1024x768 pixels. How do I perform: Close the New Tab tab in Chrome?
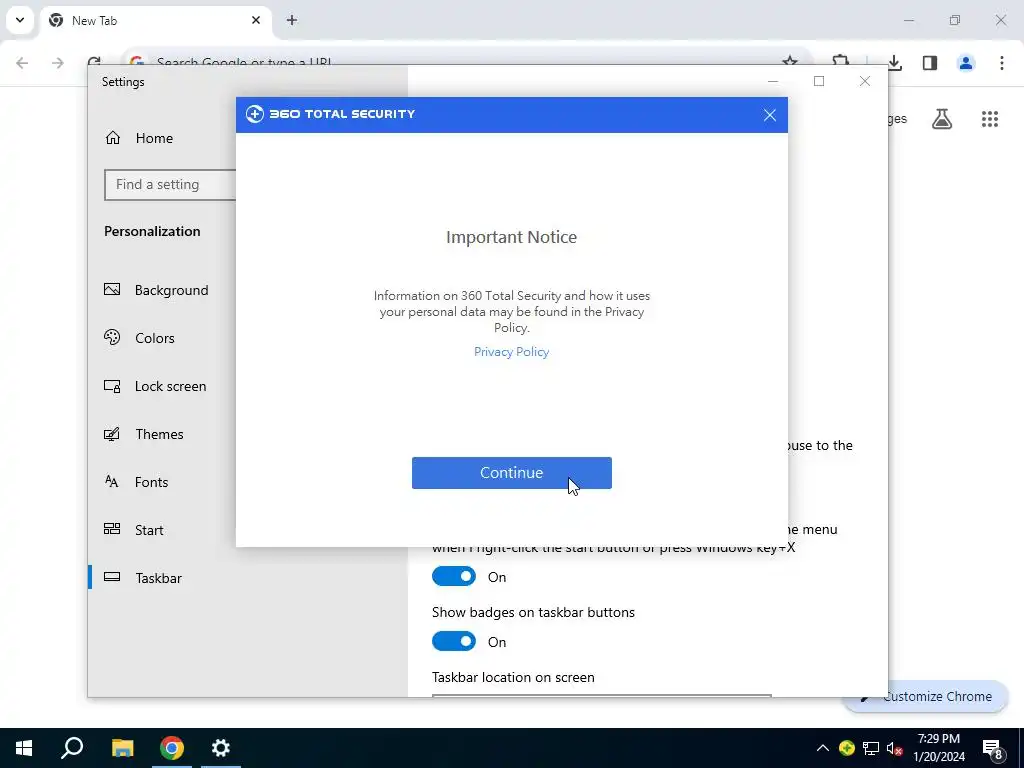pos(256,20)
